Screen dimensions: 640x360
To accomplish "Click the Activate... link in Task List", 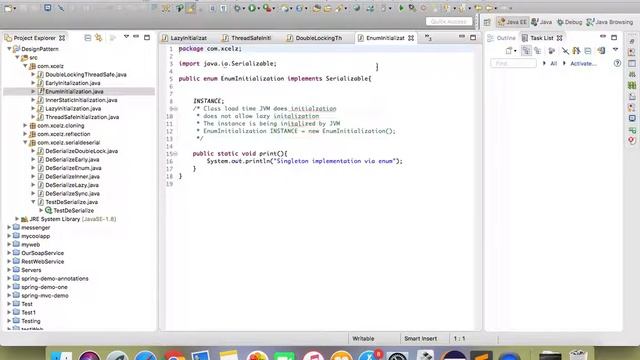I will [583, 64].
